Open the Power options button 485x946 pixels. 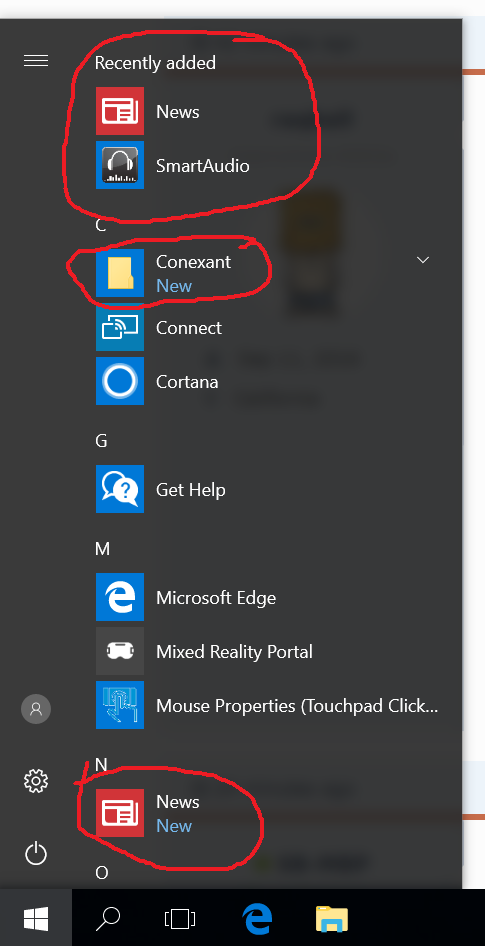36,854
